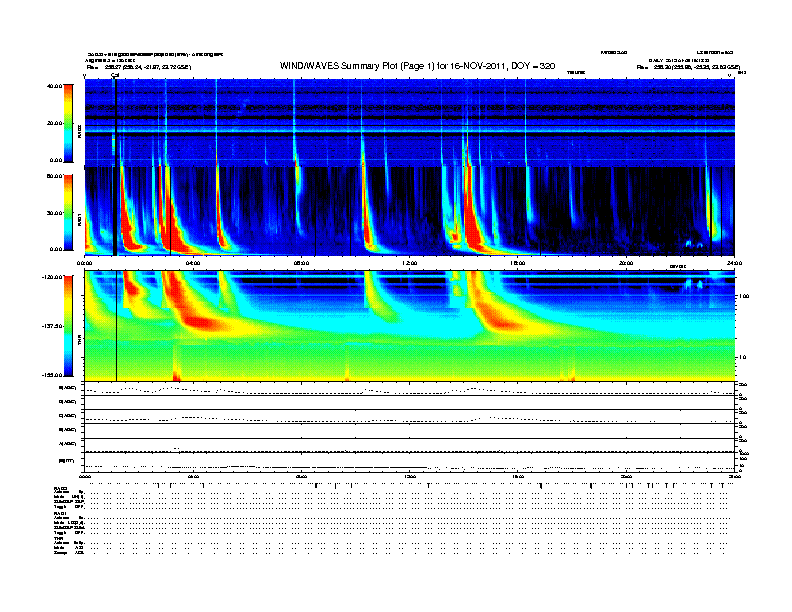This screenshot has width=792, height=612.
Task: Click the RAD2 status block heading
Action: [x=60, y=488]
